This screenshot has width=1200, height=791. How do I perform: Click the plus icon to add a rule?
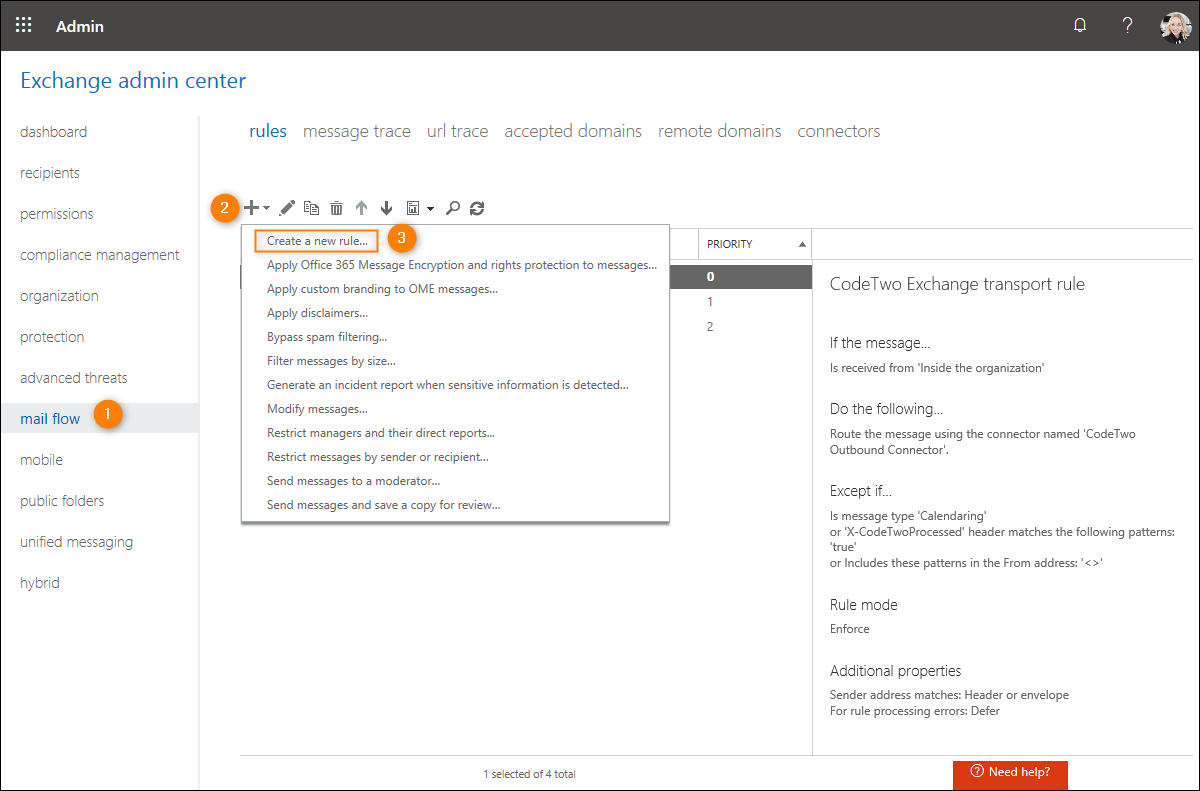[251, 207]
